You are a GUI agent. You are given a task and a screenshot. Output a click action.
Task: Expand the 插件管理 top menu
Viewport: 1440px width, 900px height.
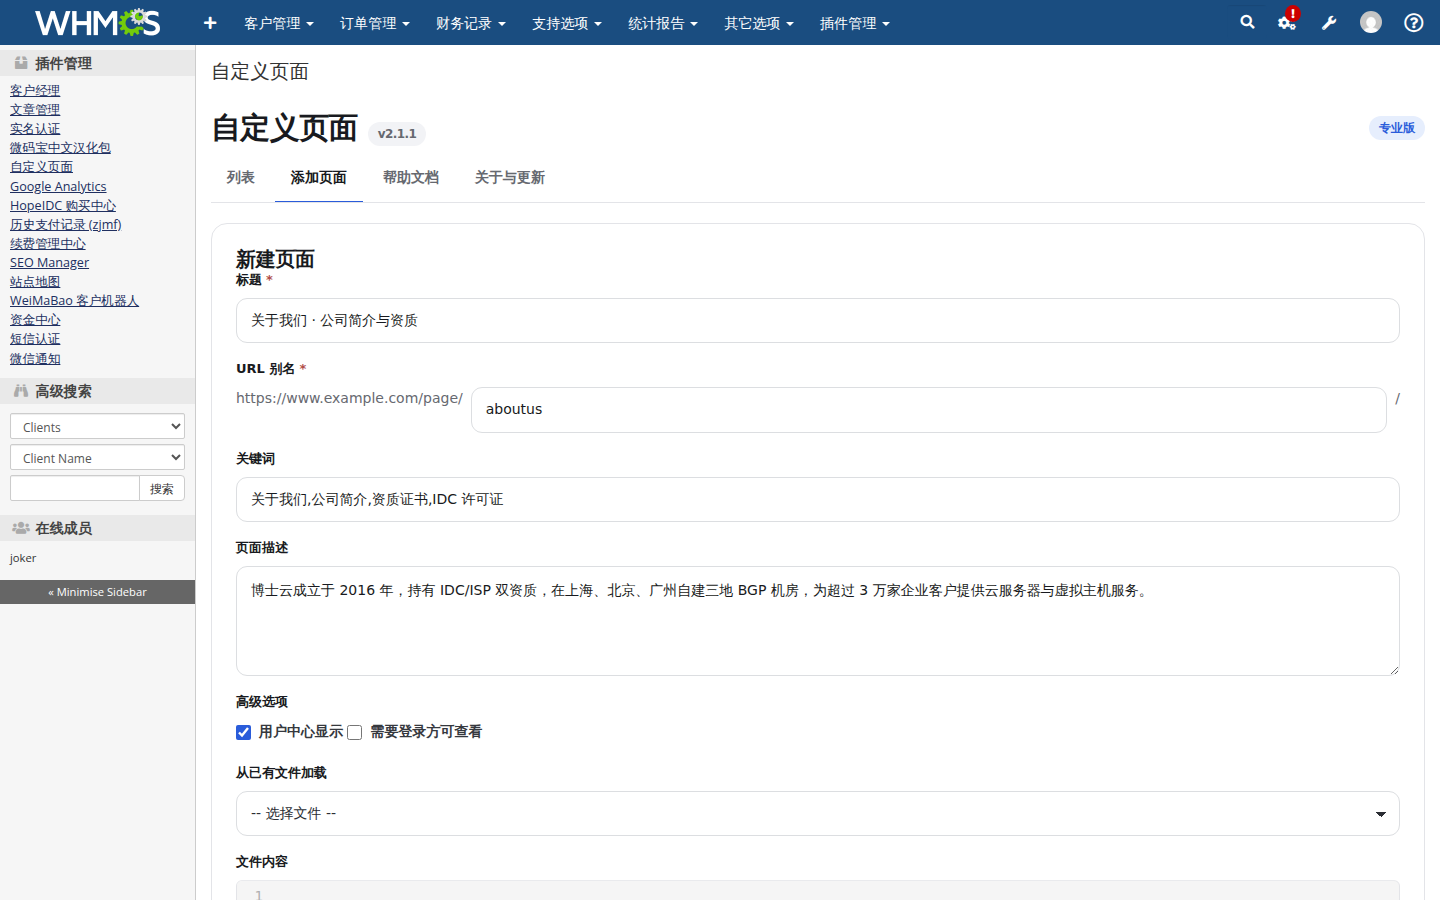tap(855, 23)
